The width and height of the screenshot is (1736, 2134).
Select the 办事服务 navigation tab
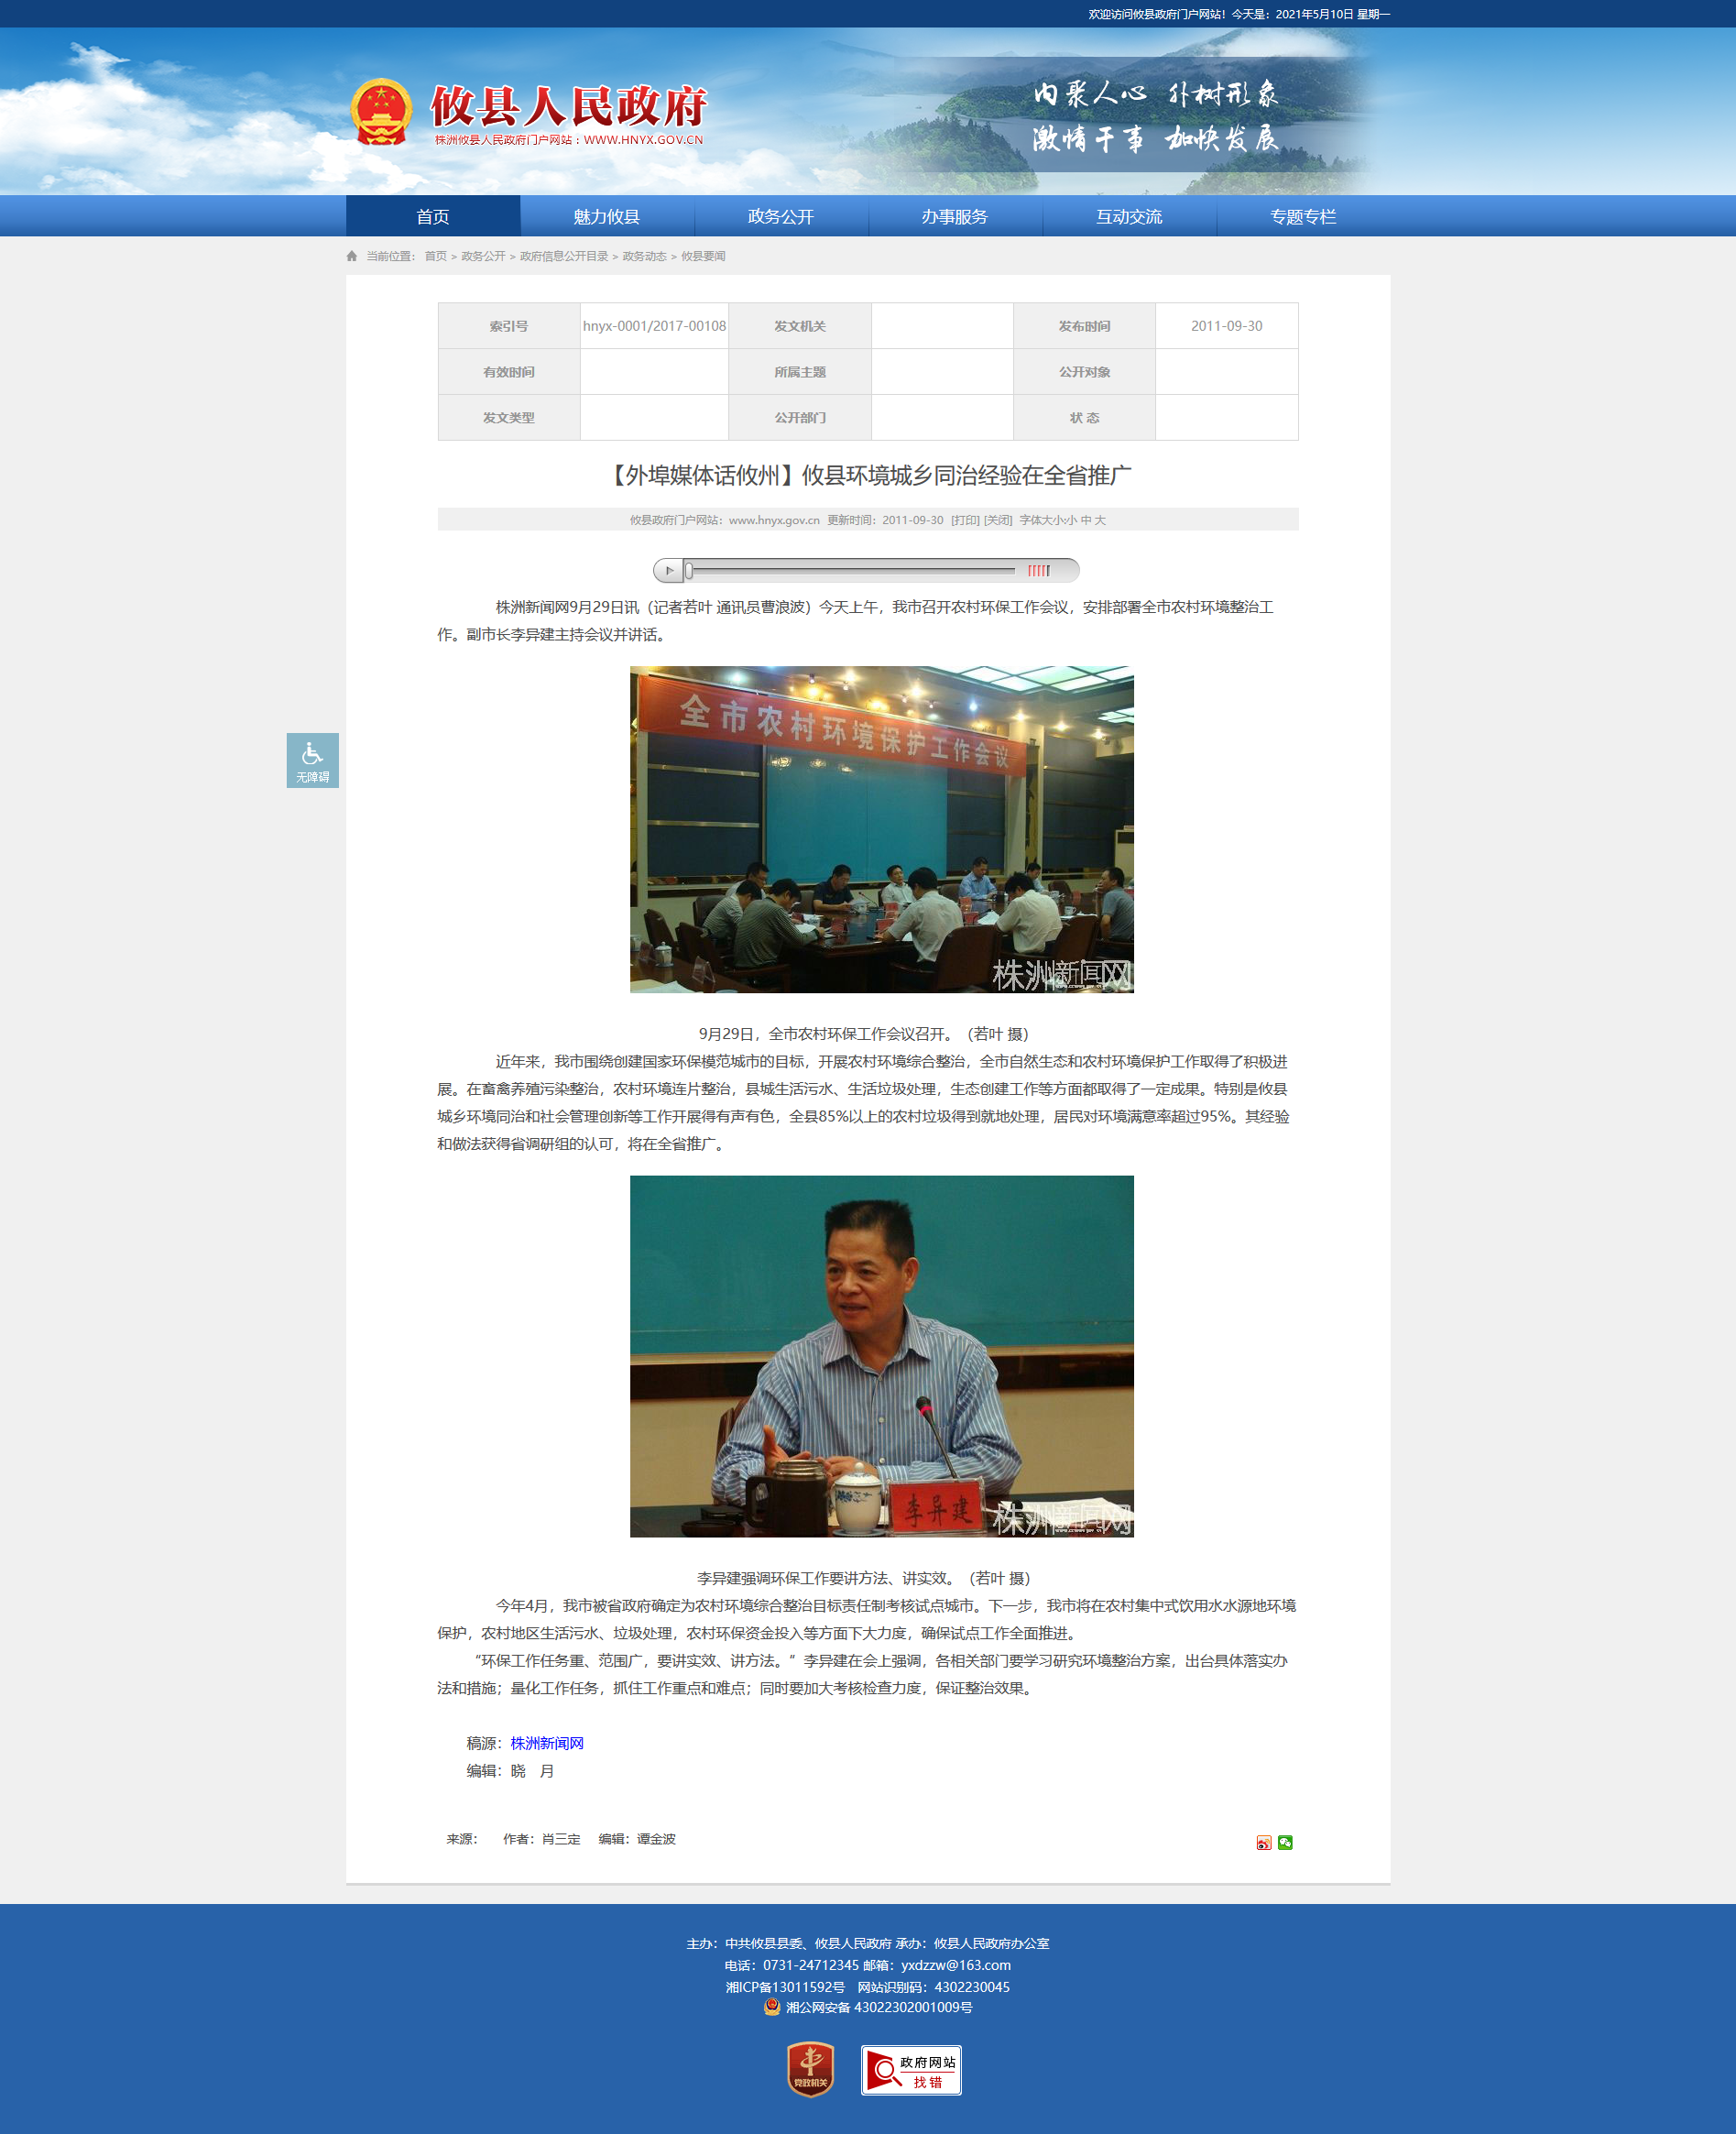tap(955, 216)
